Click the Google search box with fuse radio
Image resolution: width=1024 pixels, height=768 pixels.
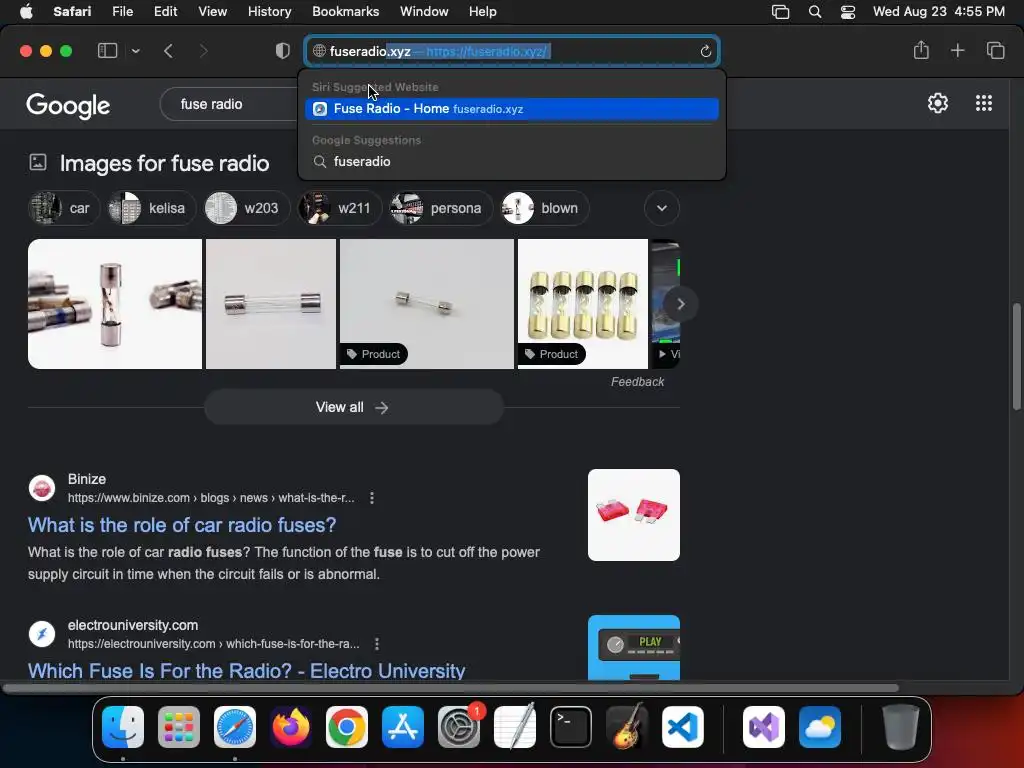(229, 104)
